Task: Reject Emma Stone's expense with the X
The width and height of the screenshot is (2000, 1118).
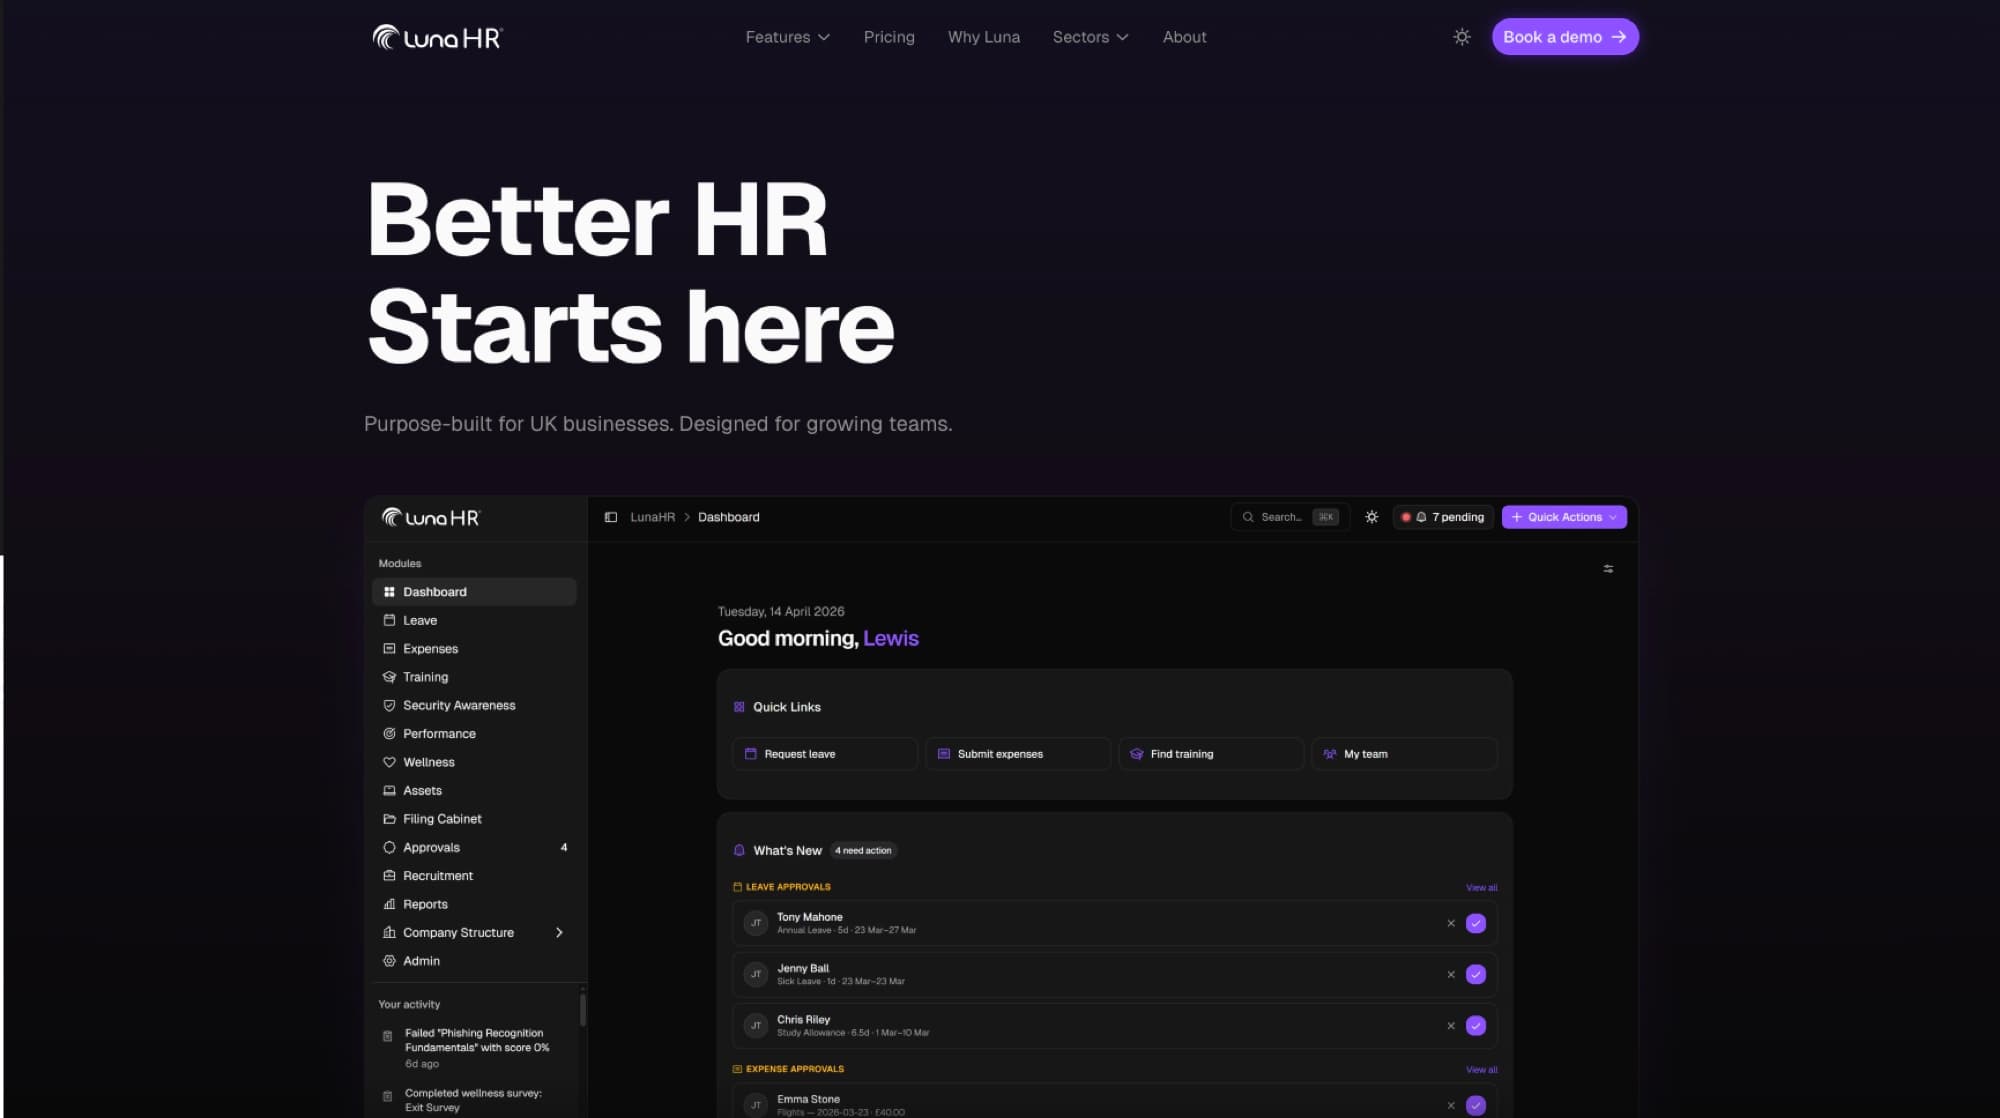Action: tap(1450, 1105)
